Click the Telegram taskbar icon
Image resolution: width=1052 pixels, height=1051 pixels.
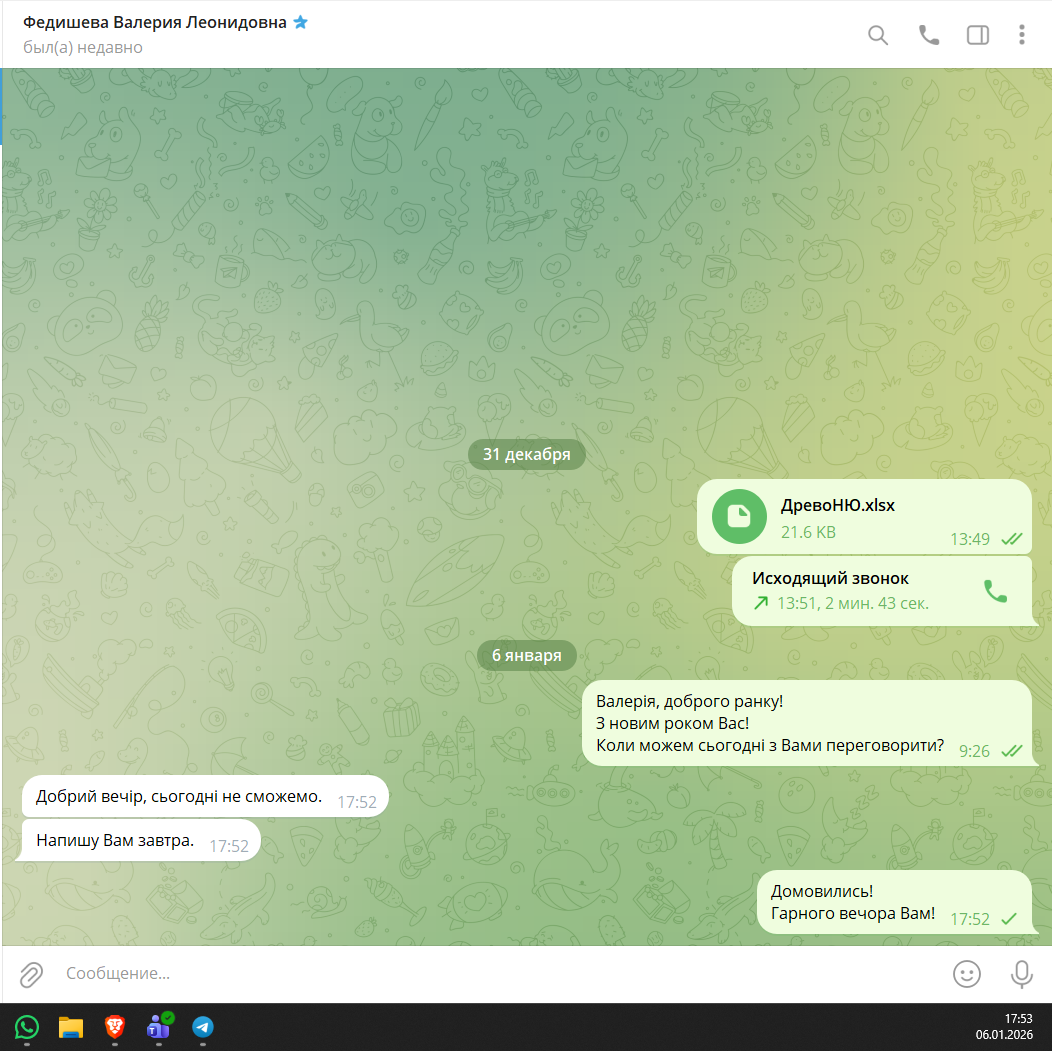click(203, 1027)
